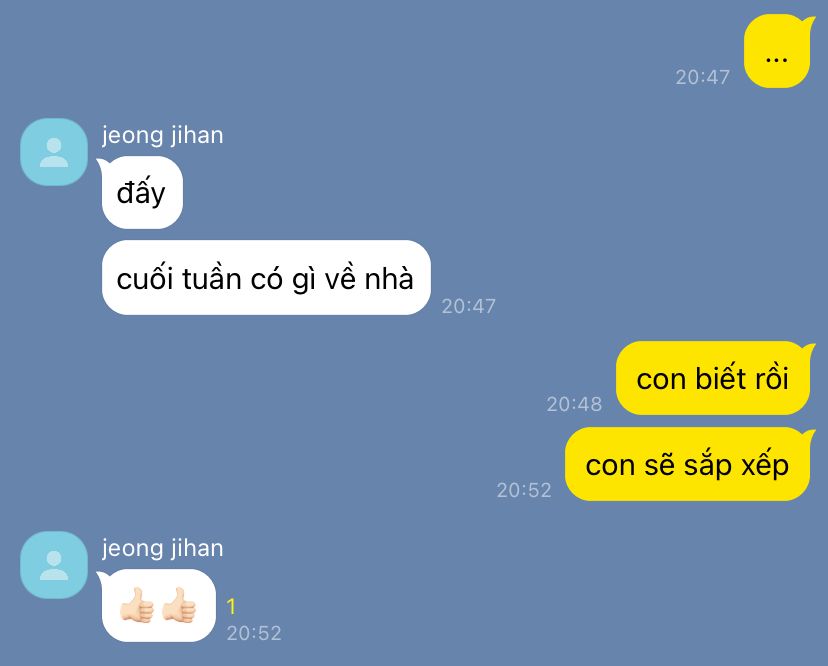Tap the second thumbs-up emoji
The width and height of the screenshot is (828, 666).
(180, 605)
